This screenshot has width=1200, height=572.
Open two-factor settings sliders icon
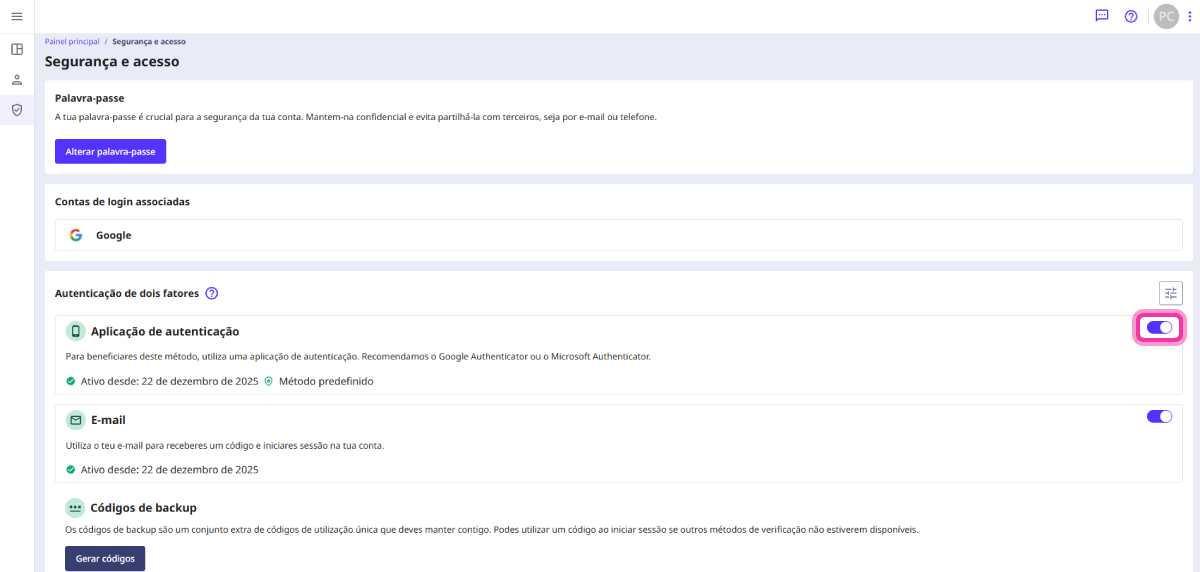point(1170,293)
